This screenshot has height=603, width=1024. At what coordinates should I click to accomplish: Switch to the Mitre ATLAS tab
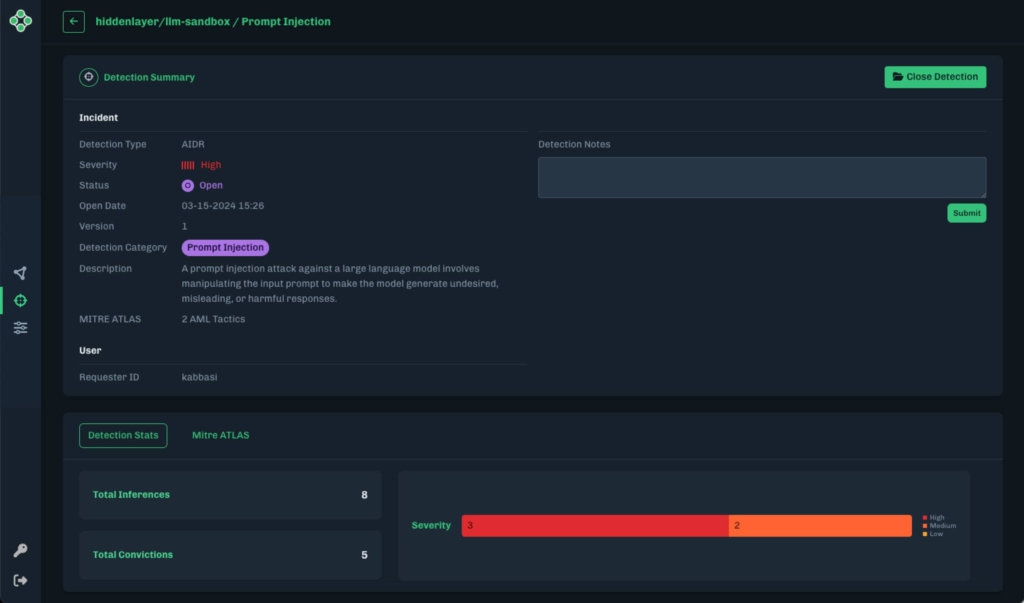[220, 435]
